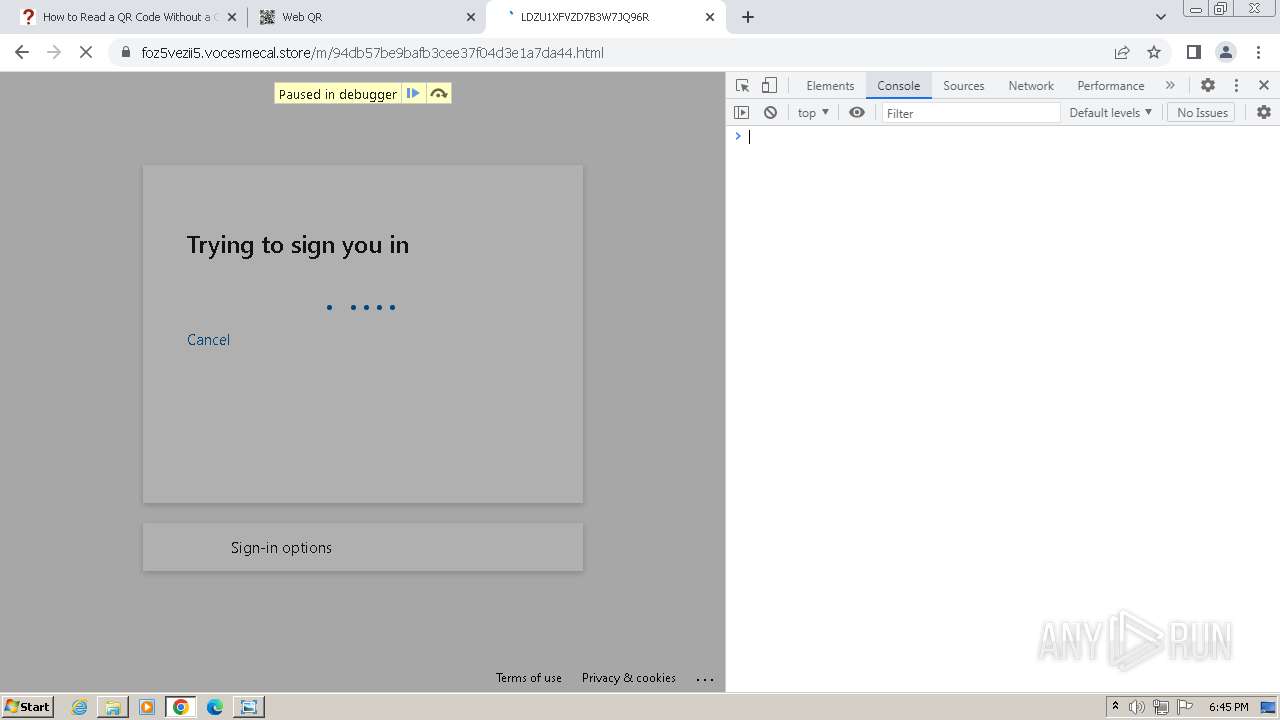Viewport: 1280px width, 720px height.
Task: Step over next function call icon
Action: 438,93
